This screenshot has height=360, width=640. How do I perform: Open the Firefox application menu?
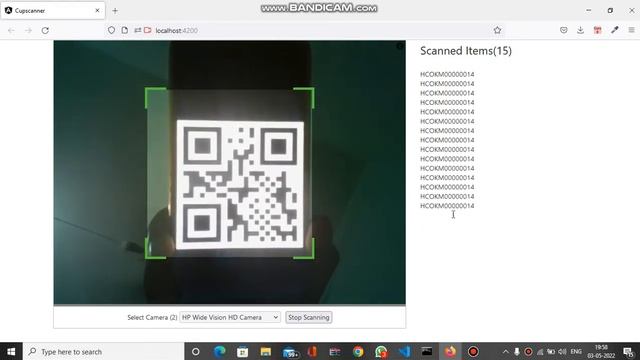[x=631, y=30]
